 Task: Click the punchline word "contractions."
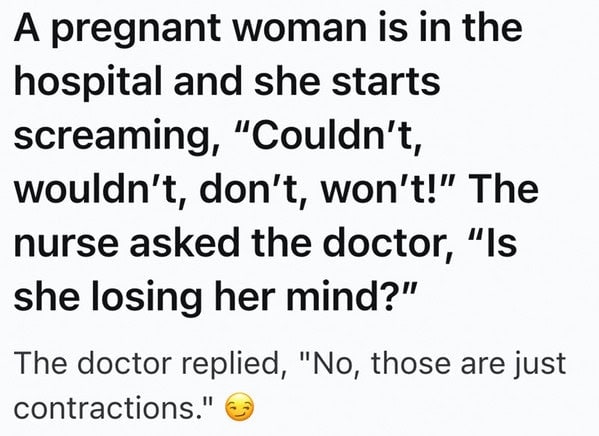[113, 408]
